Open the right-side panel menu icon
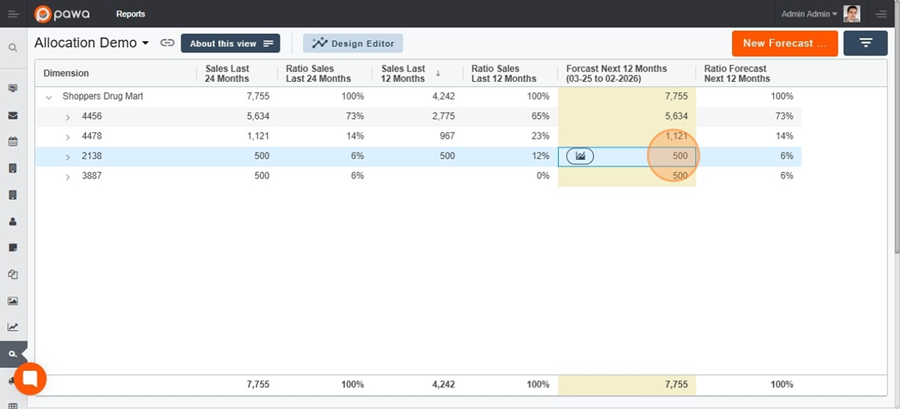The height and width of the screenshot is (409, 900). coord(881,14)
